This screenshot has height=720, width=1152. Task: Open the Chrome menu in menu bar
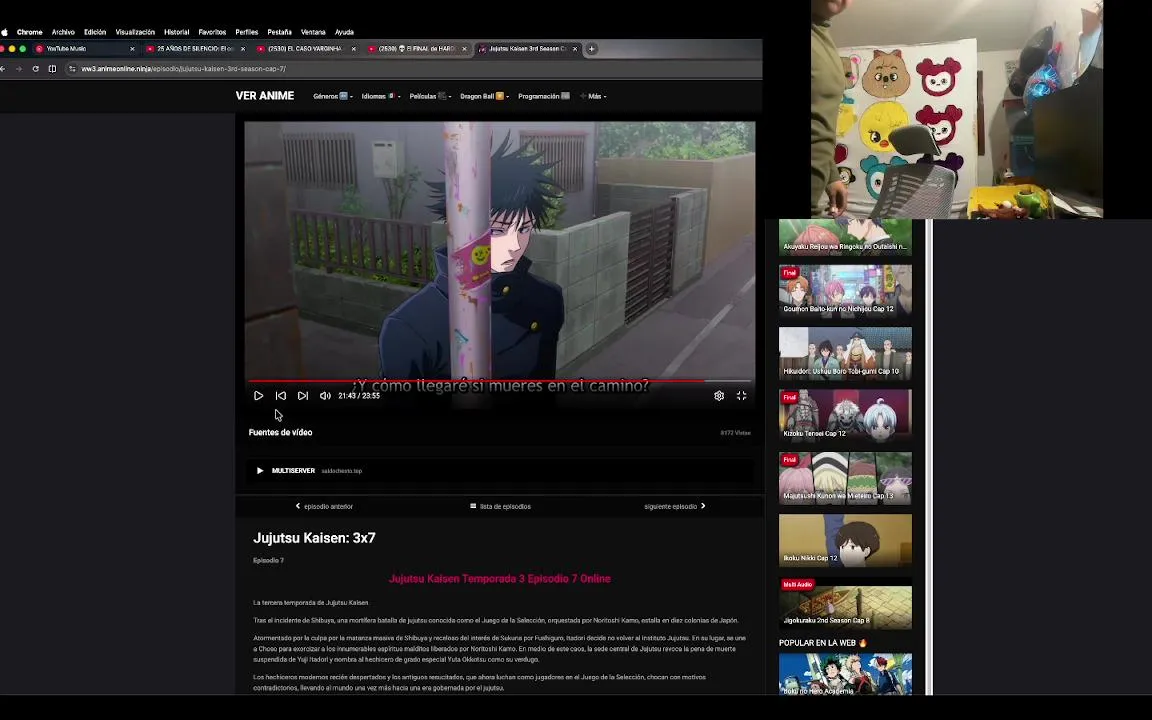coord(29,32)
